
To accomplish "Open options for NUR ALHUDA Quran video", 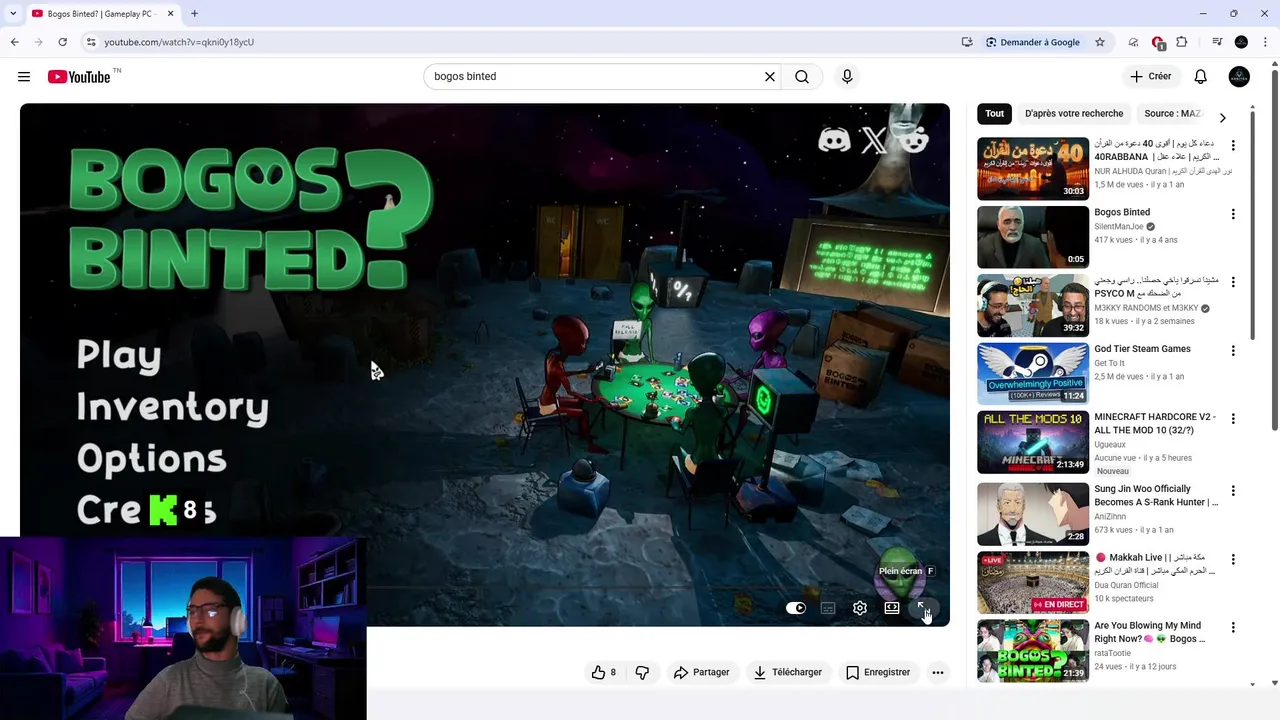I will point(1233,145).
